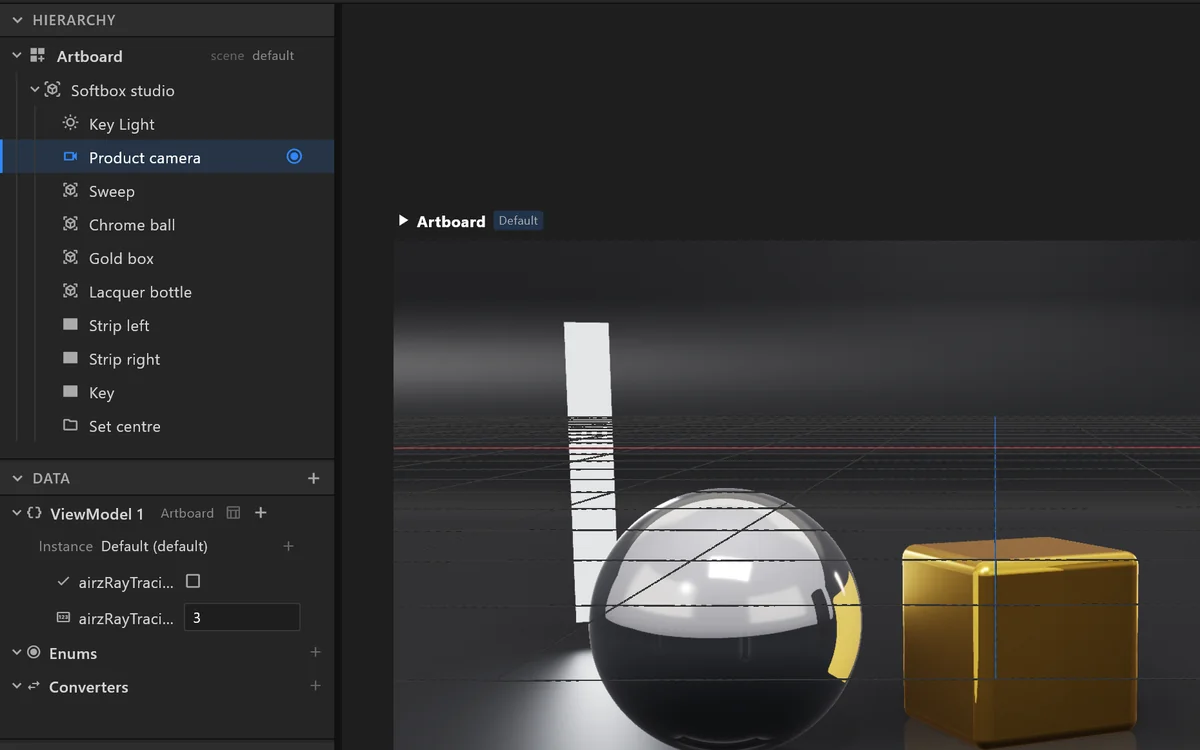1200x750 pixels.
Task: Click the Strip left rectangle icon
Action: pos(70,325)
